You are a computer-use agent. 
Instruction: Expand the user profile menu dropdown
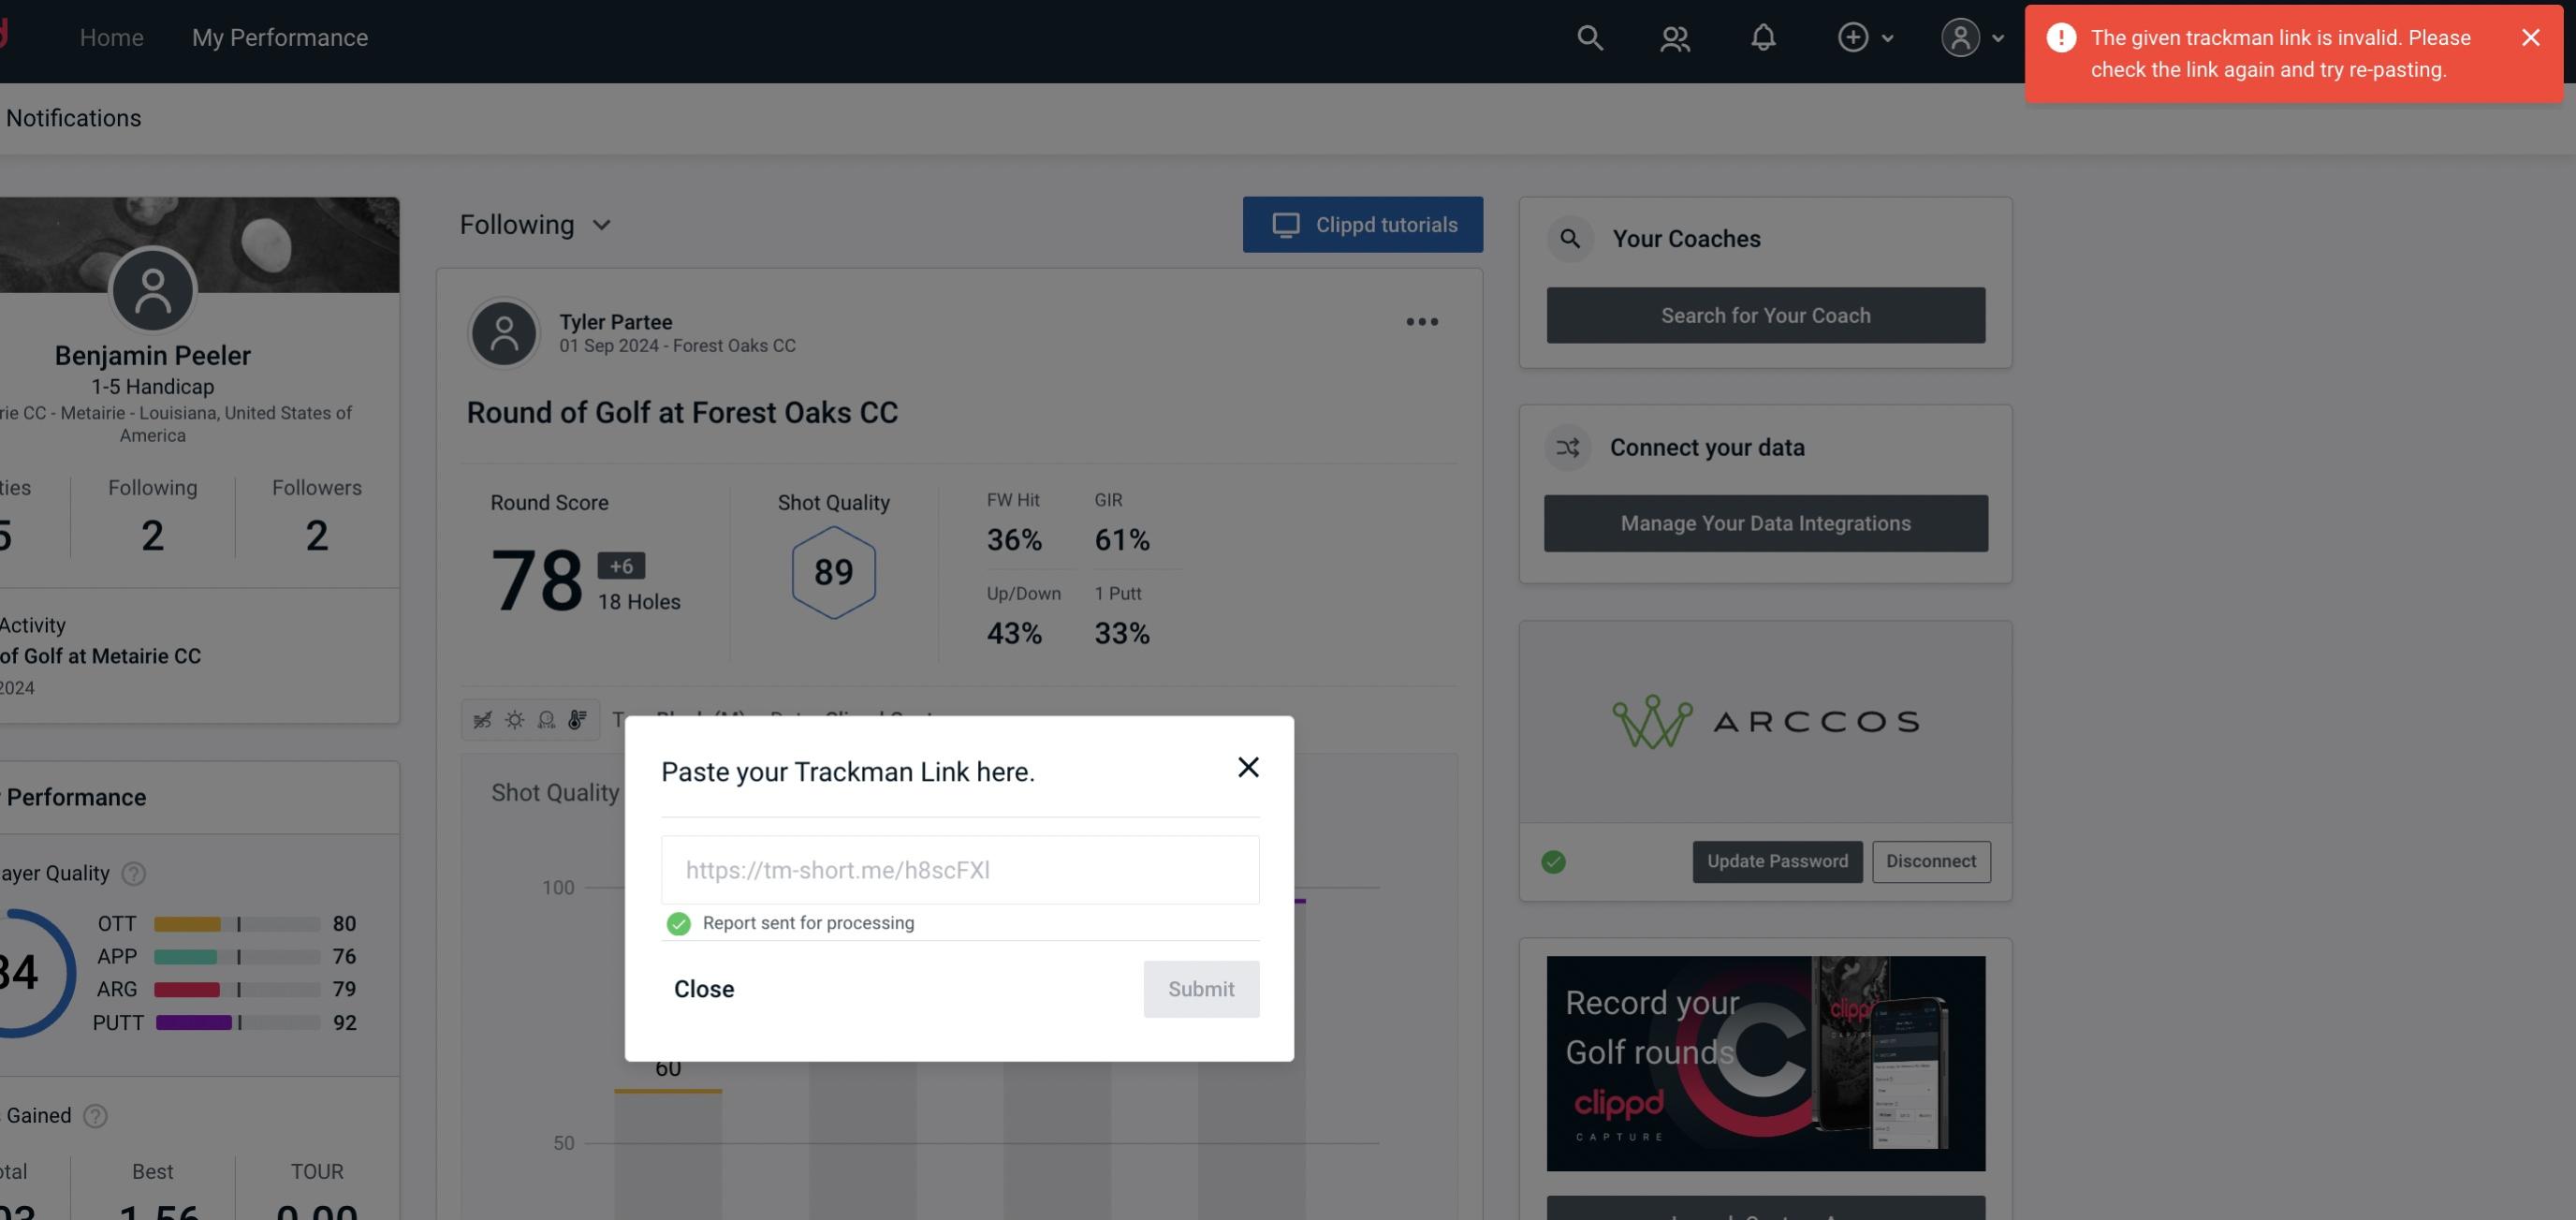[1973, 37]
